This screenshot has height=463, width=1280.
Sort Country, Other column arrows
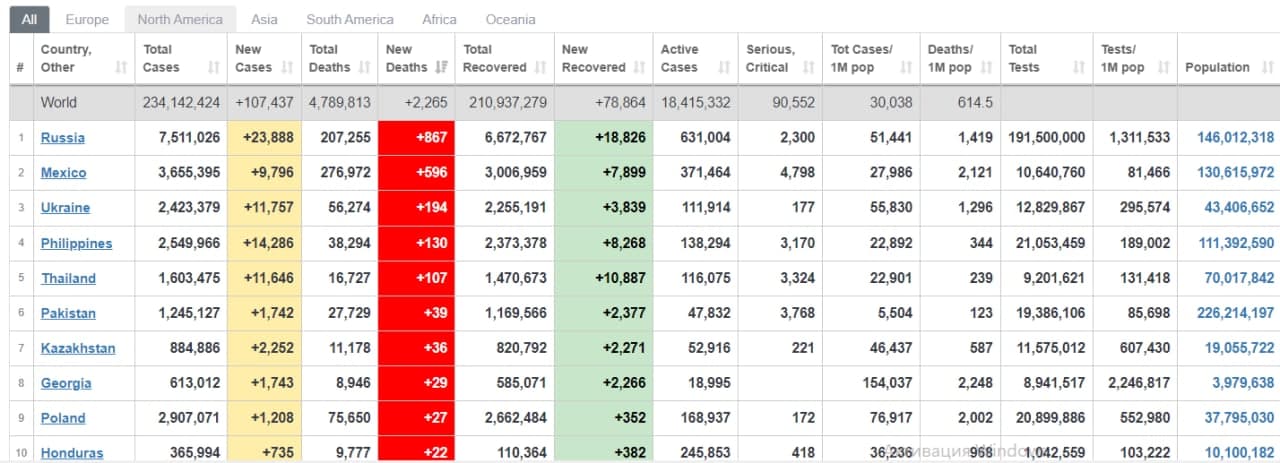coord(121,67)
